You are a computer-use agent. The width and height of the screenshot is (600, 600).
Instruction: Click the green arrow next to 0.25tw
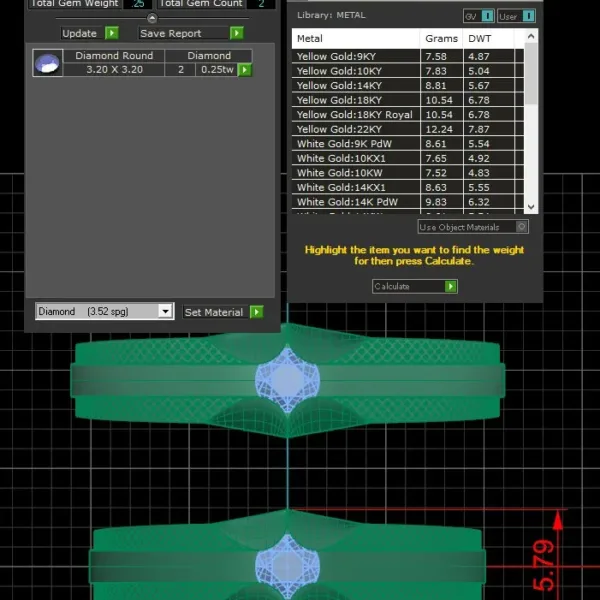pyautogui.click(x=245, y=70)
